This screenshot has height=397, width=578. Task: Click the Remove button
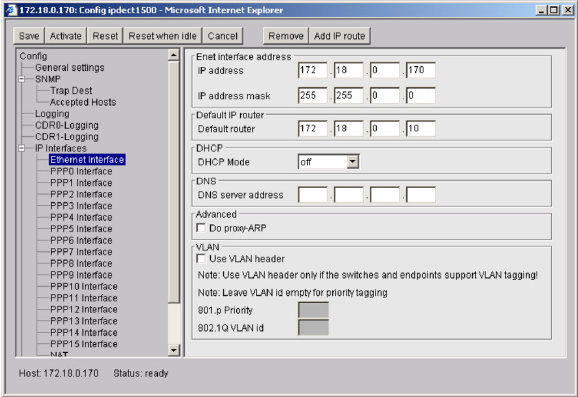tap(286, 36)
